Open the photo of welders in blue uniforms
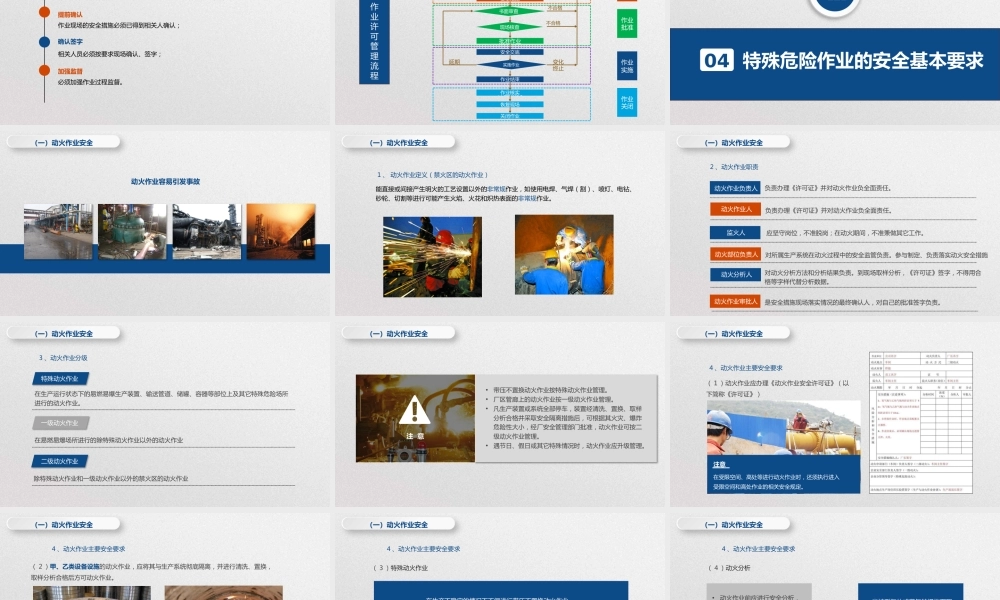The image size is (1000, 600). (564, 254)
